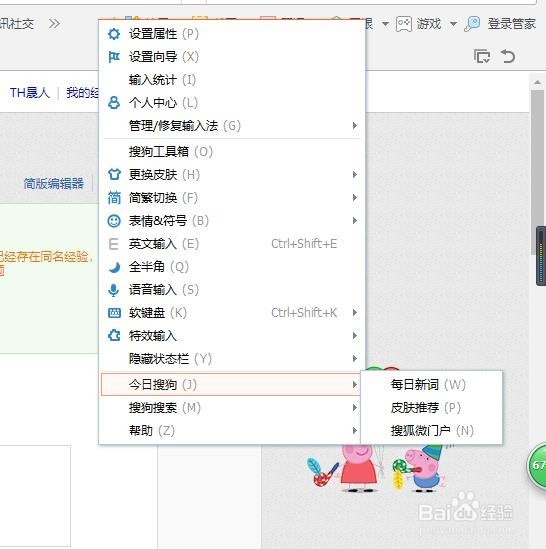Click the dark level meter widget
The width and height of the screenshot is (546, 549).
pyautogui.click(x=541, y=256)
